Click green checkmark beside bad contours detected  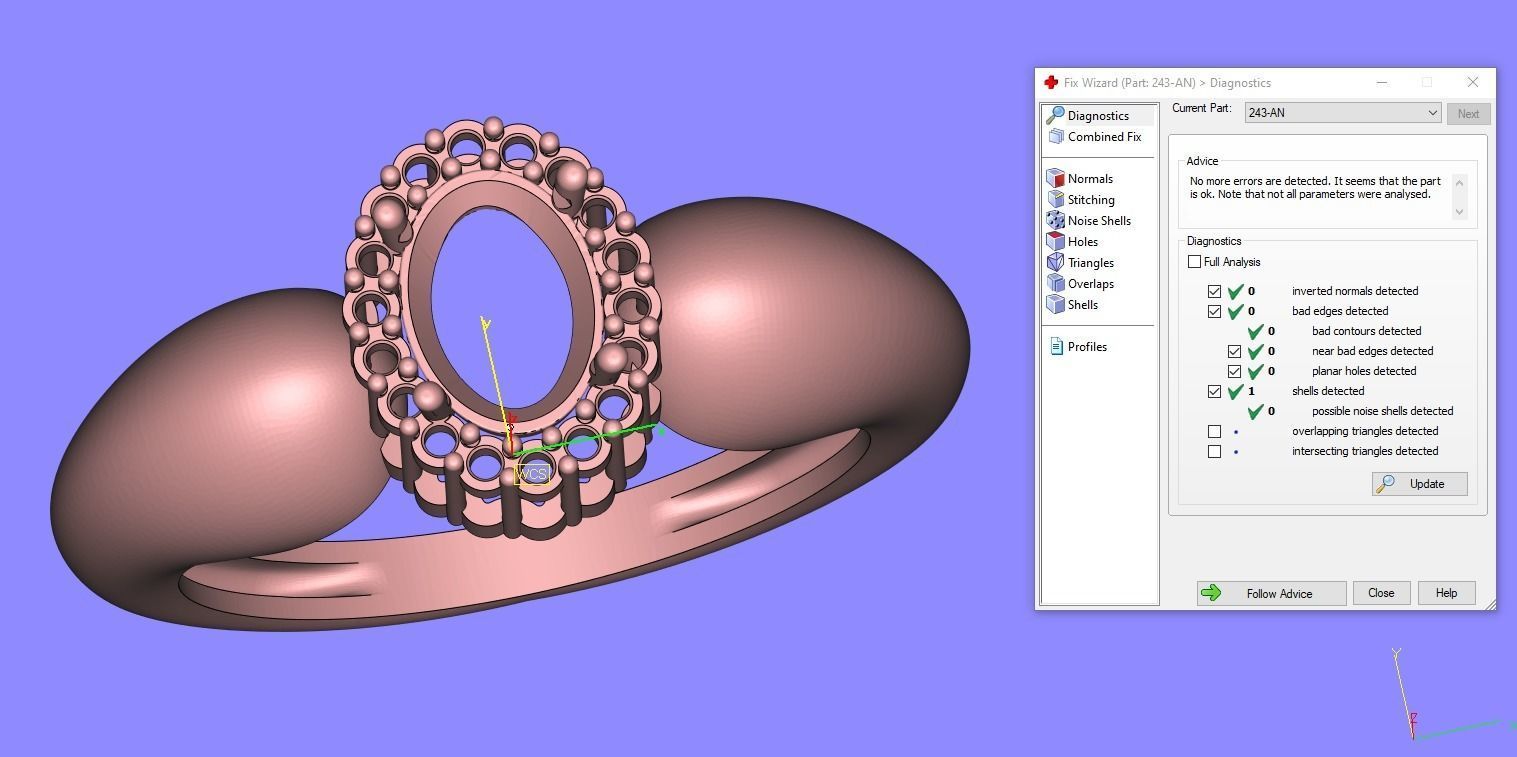tap(1256, 331)
